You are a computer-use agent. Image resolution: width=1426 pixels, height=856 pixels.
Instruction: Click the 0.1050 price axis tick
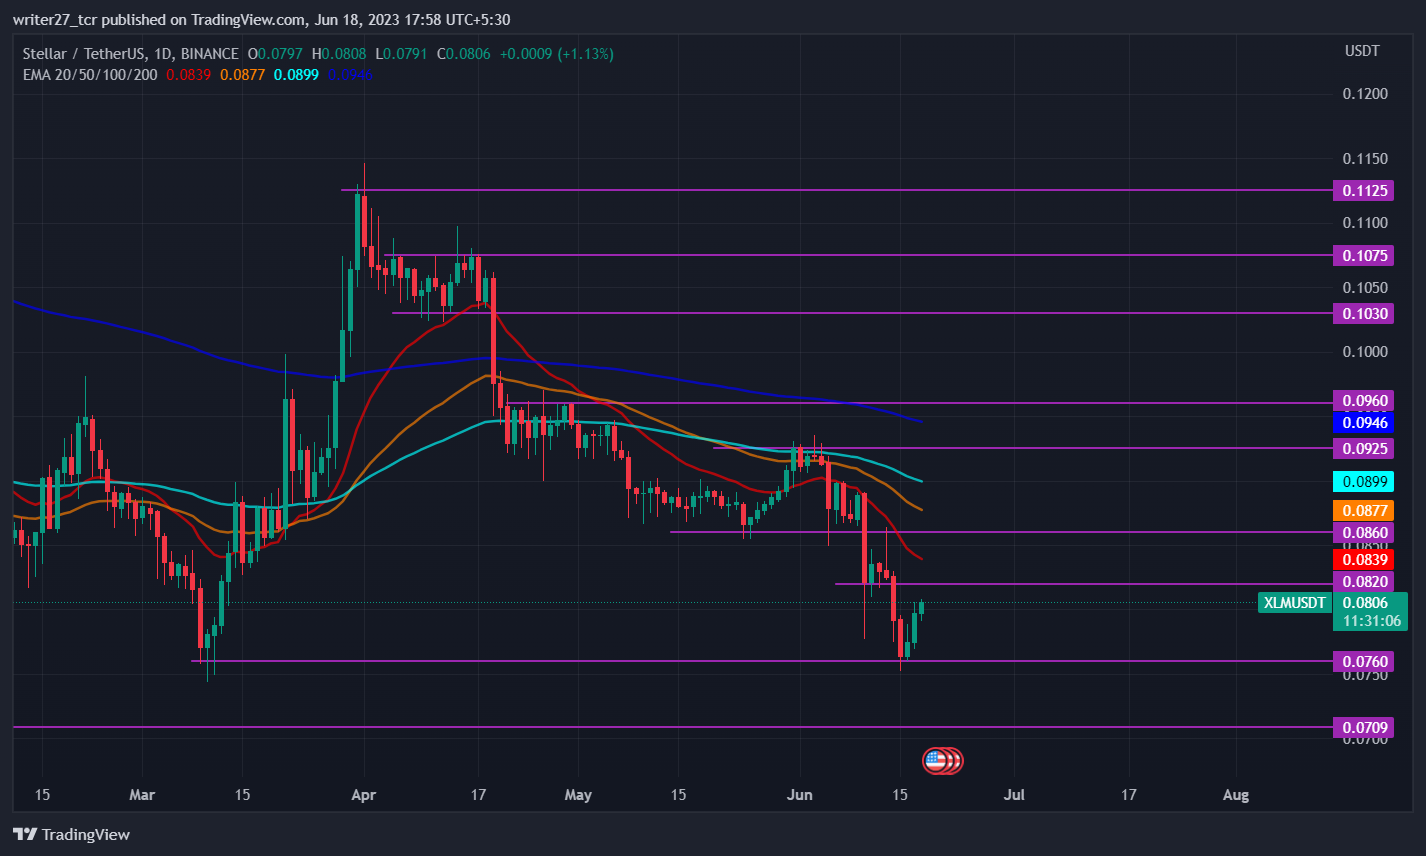coord(1365,287)
